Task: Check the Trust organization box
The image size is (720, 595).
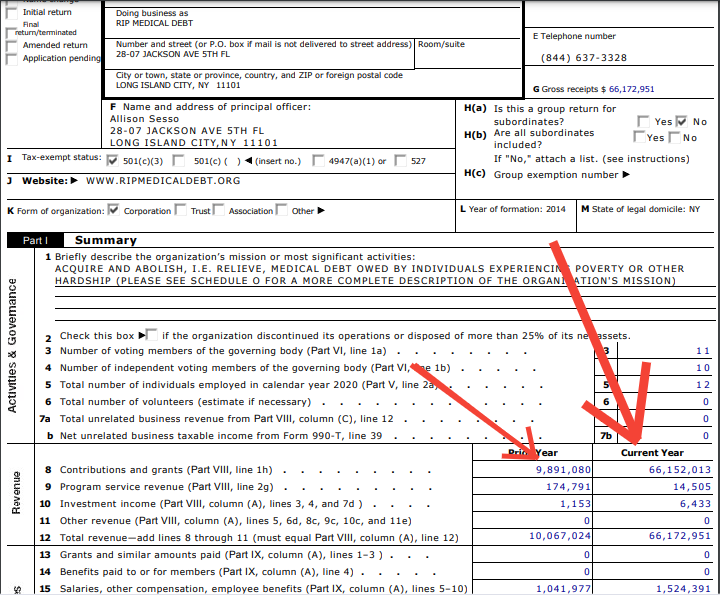Action: tap(181, 210)
